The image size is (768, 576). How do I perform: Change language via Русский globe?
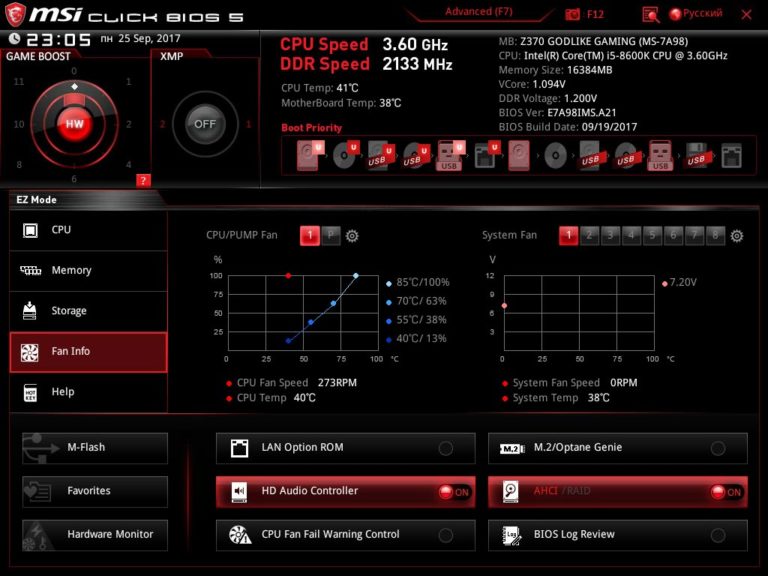click(696, 14)
